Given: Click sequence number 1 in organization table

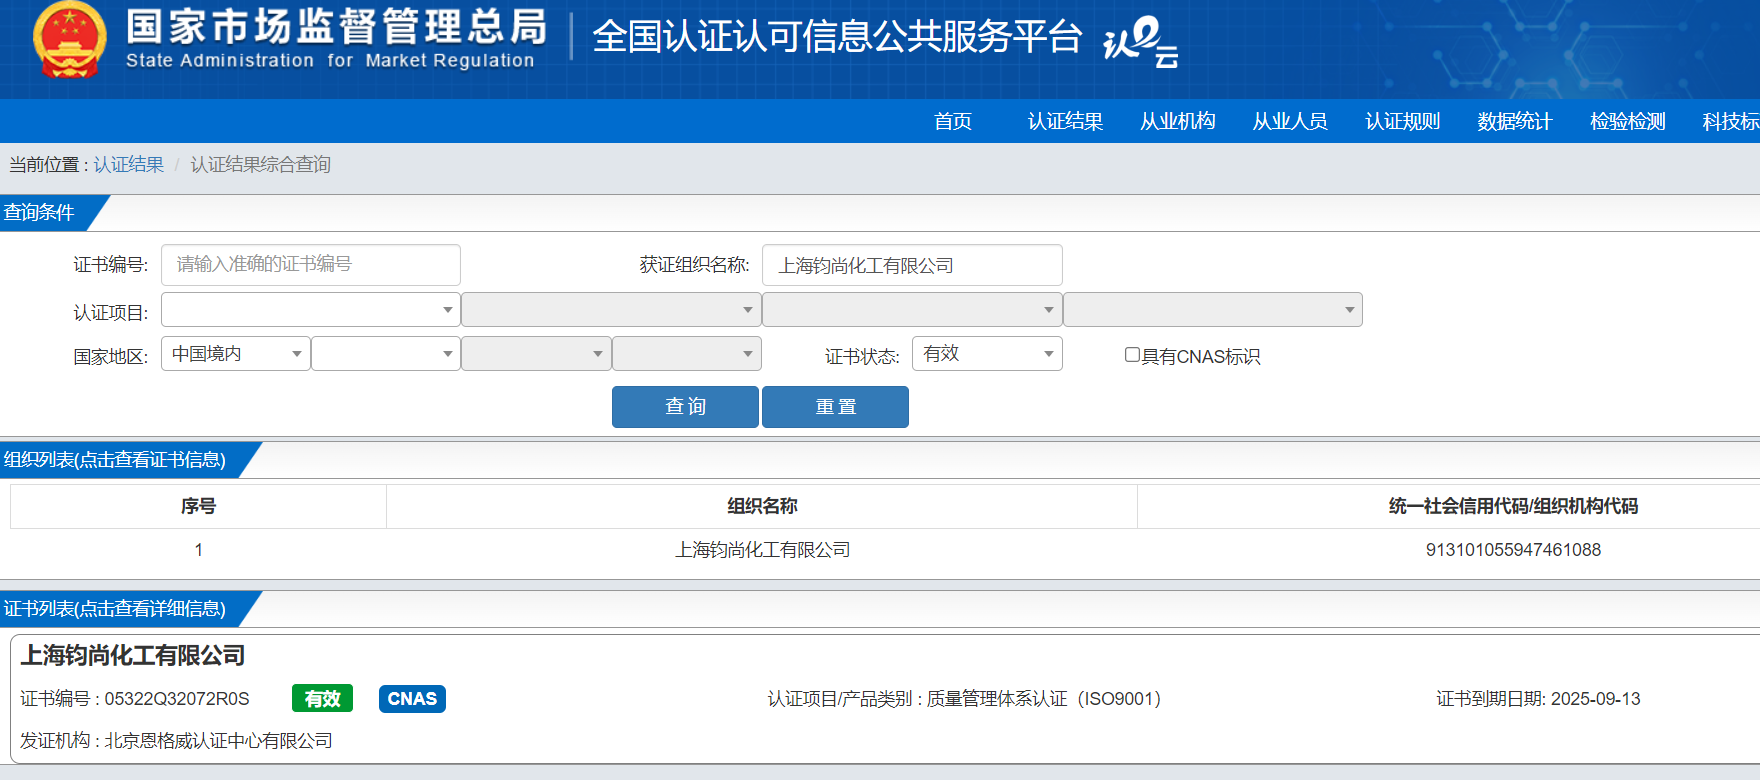Looking at the screenshot, I should (x=198, y=550).
